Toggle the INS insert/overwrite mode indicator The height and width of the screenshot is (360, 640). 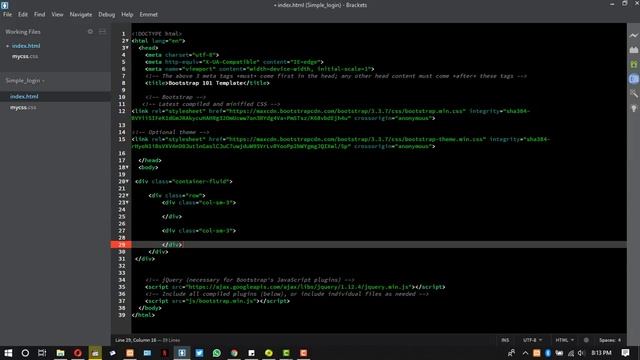click(505, 340)
